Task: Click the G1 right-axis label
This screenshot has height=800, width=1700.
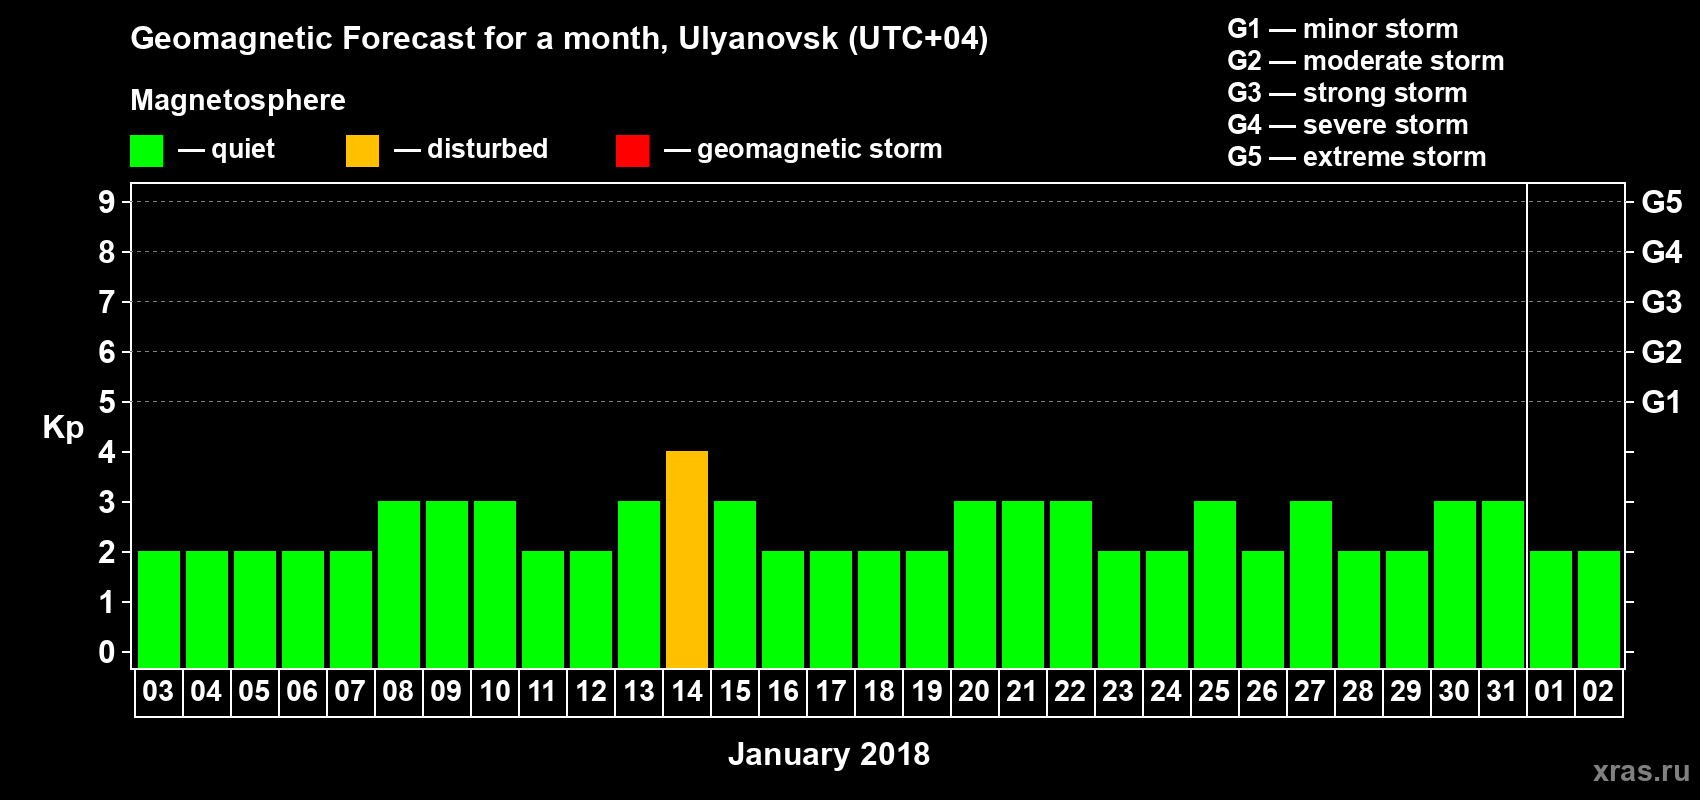Action: point(1662,402)
